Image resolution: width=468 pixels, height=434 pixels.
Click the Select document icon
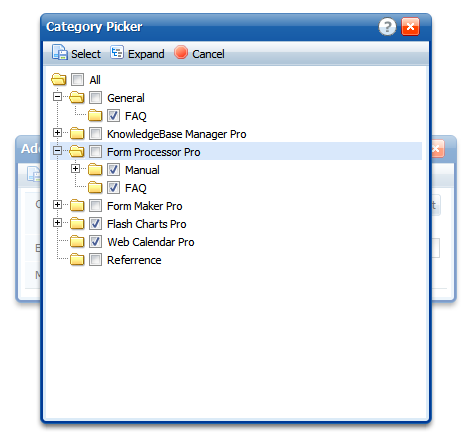pos(60,53)
